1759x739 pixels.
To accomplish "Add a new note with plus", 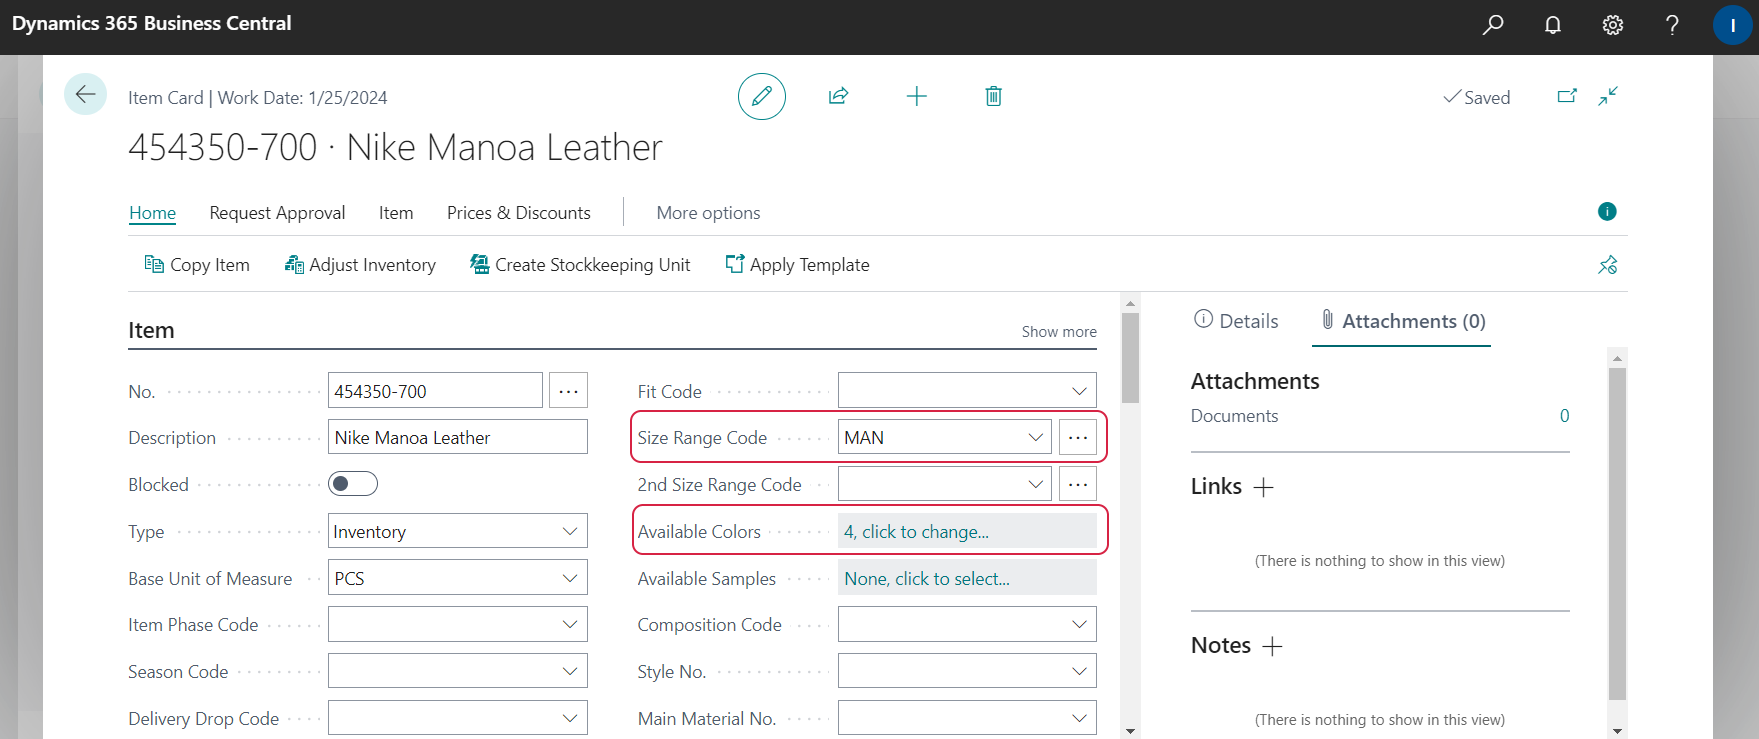I will [1272, 646].
